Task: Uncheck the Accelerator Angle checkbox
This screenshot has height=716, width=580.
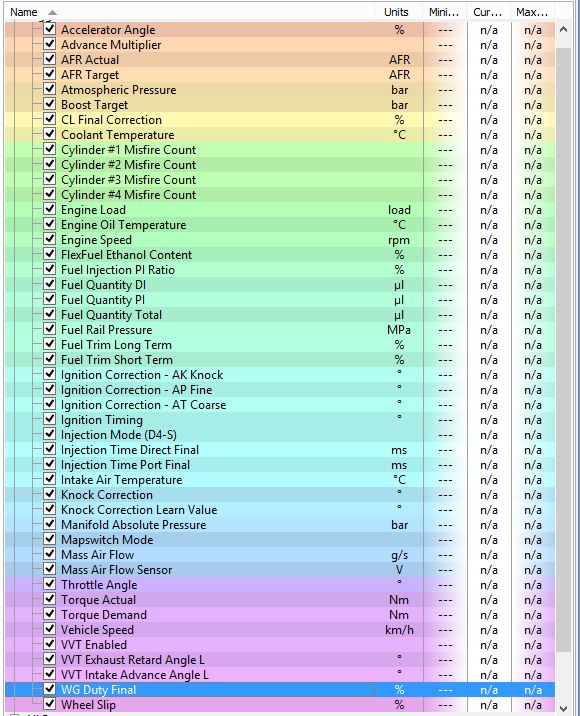Action: (50, 29)
